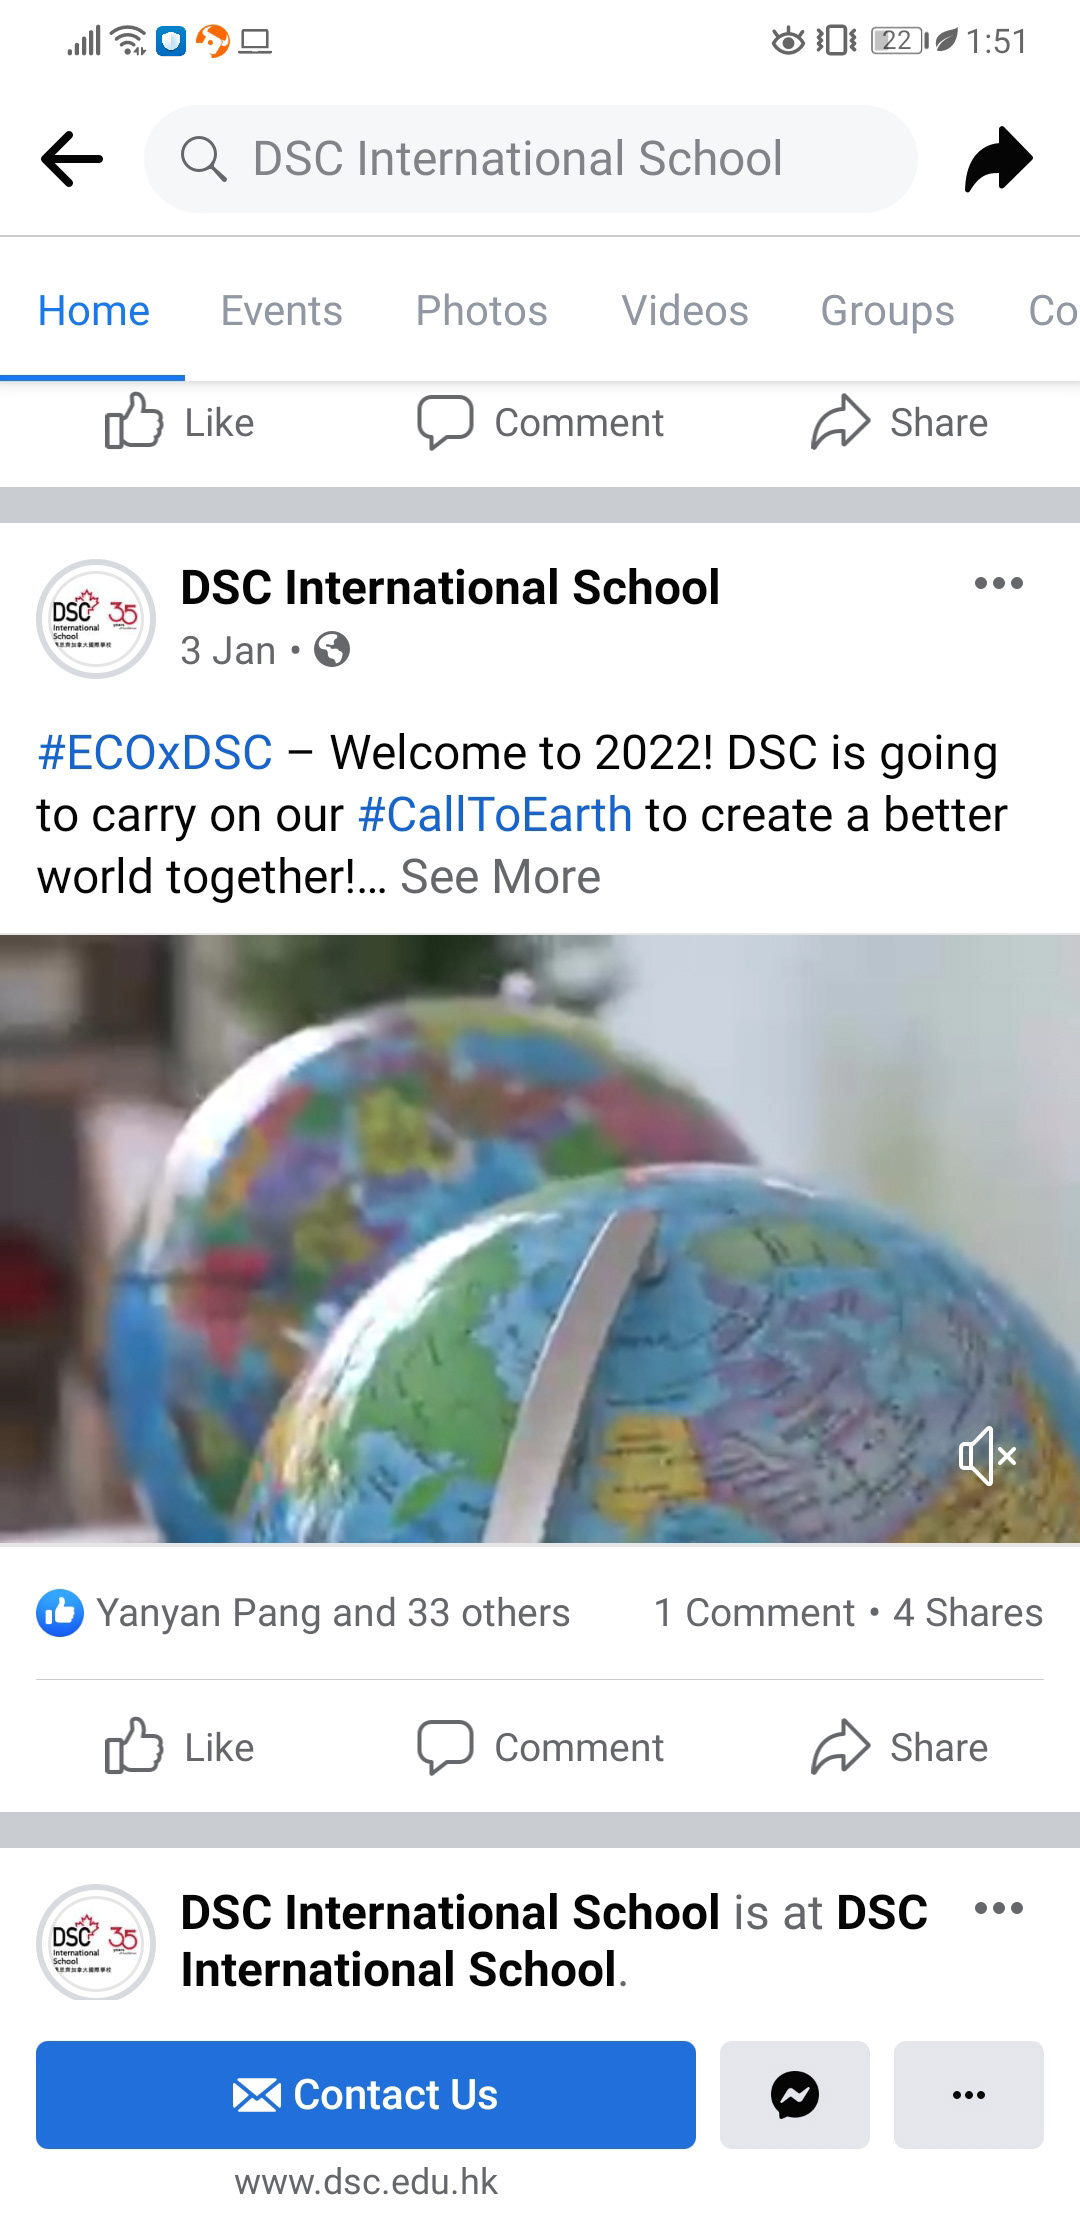Share the #ECOxDSC post
The height and width of the screenshot is (2240, 1080).
899,1747
